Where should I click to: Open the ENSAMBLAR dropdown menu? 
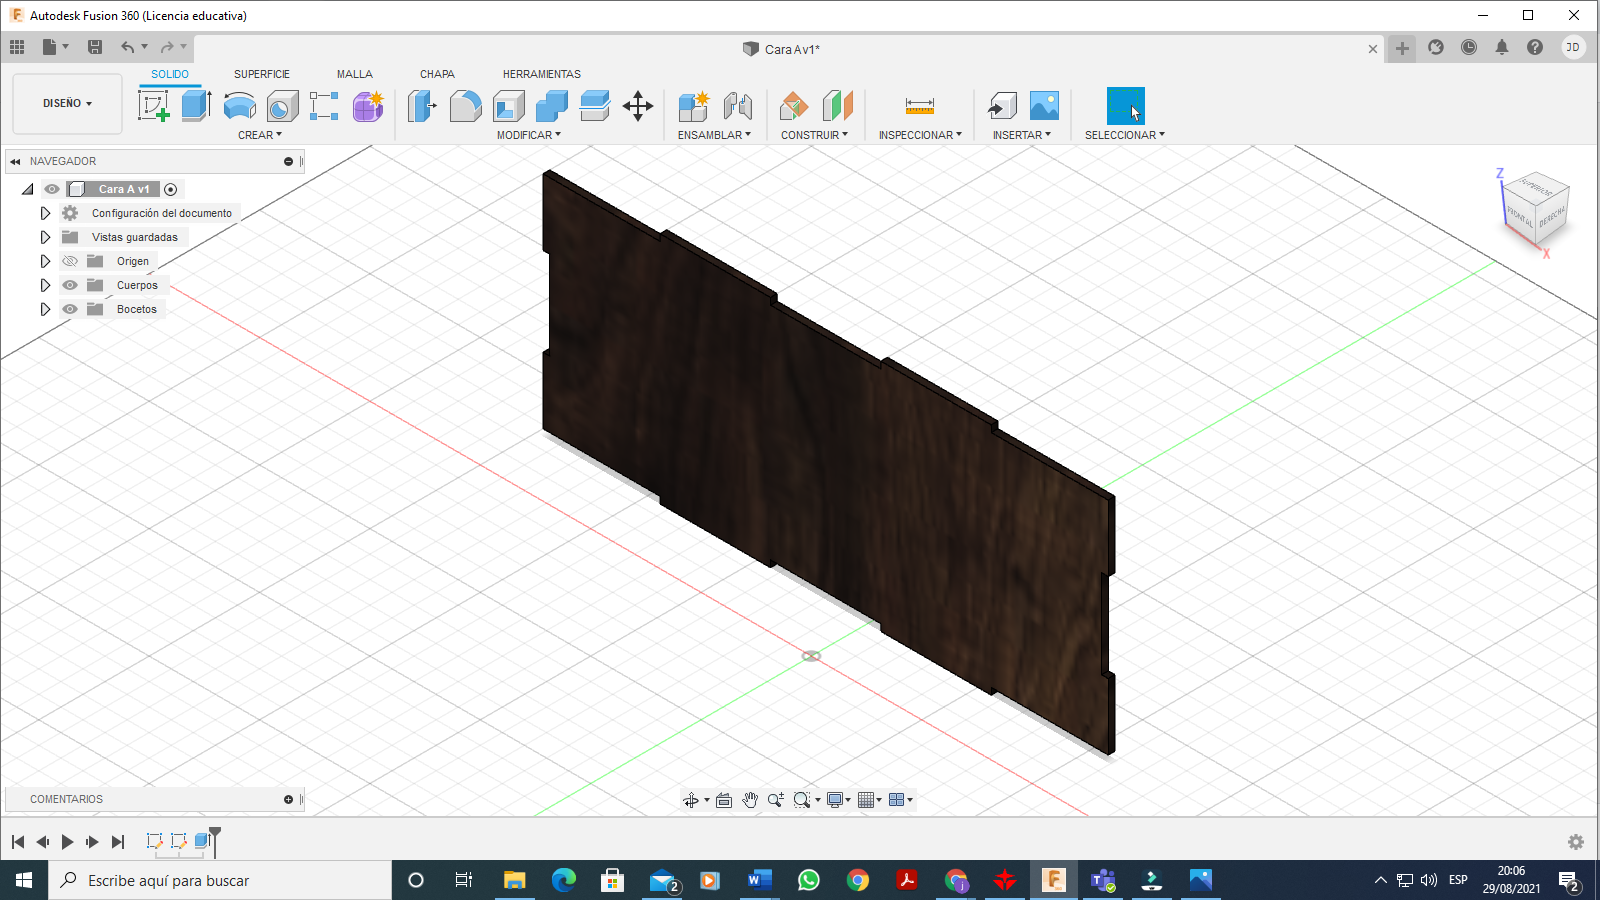(x=714, y=135)
